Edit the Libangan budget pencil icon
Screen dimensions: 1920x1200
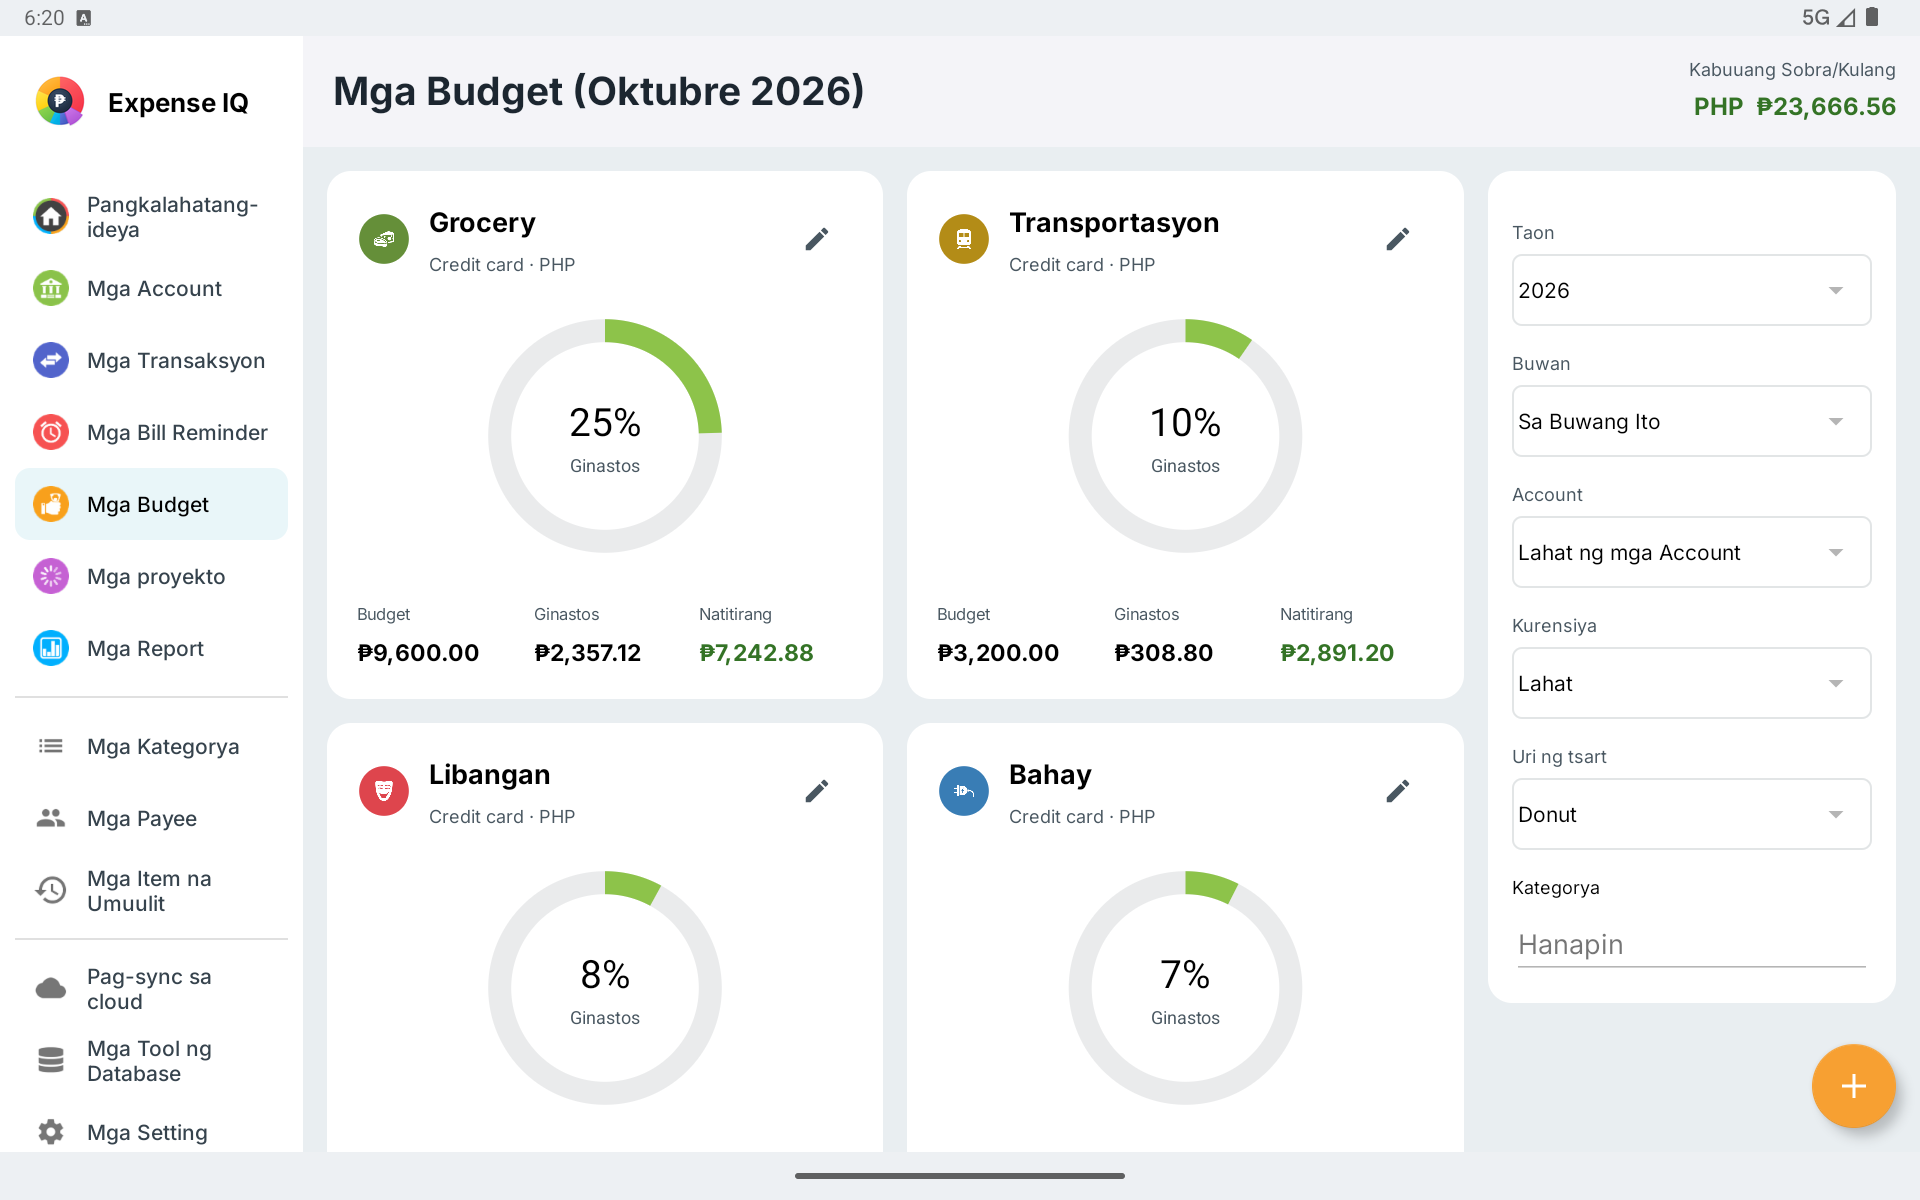(x=817, y=791)
